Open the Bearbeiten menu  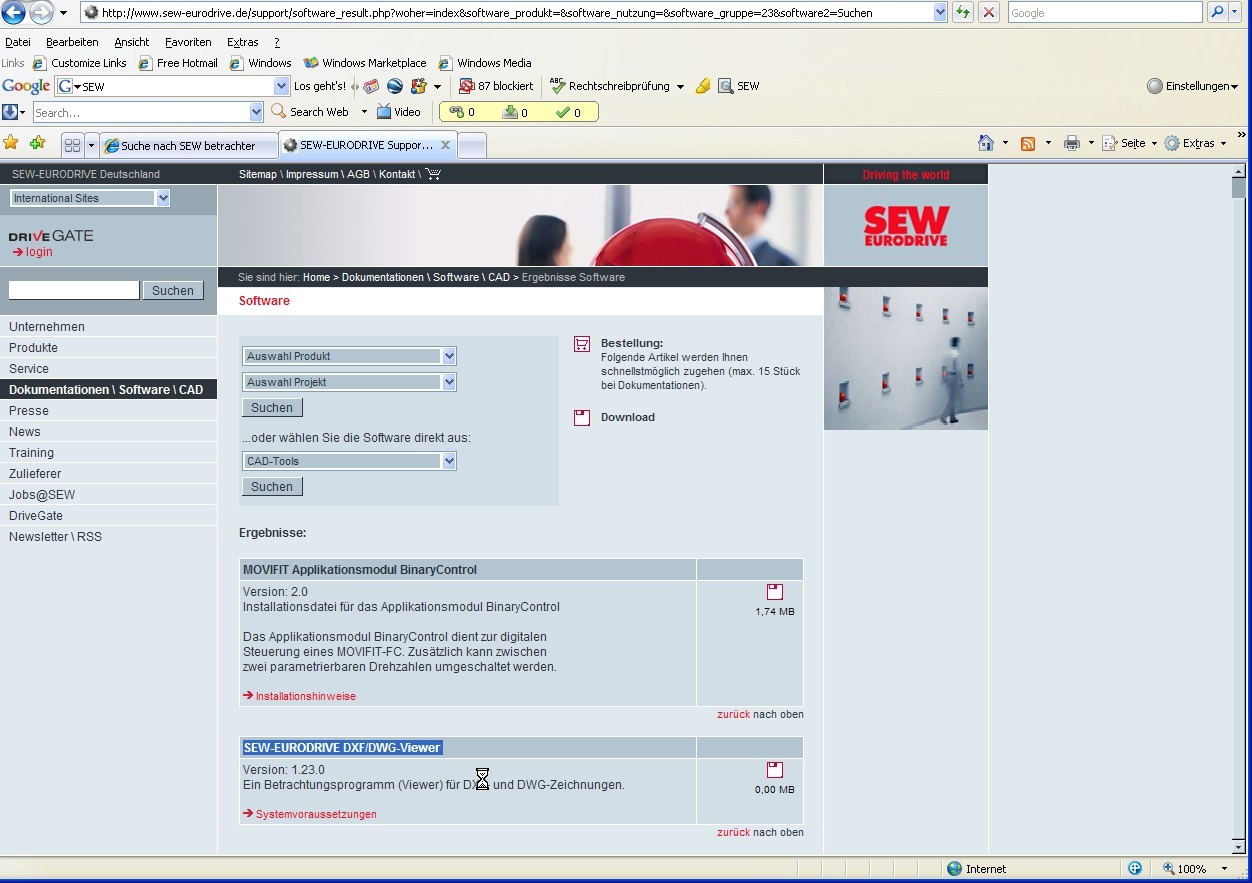click(72, 42)
